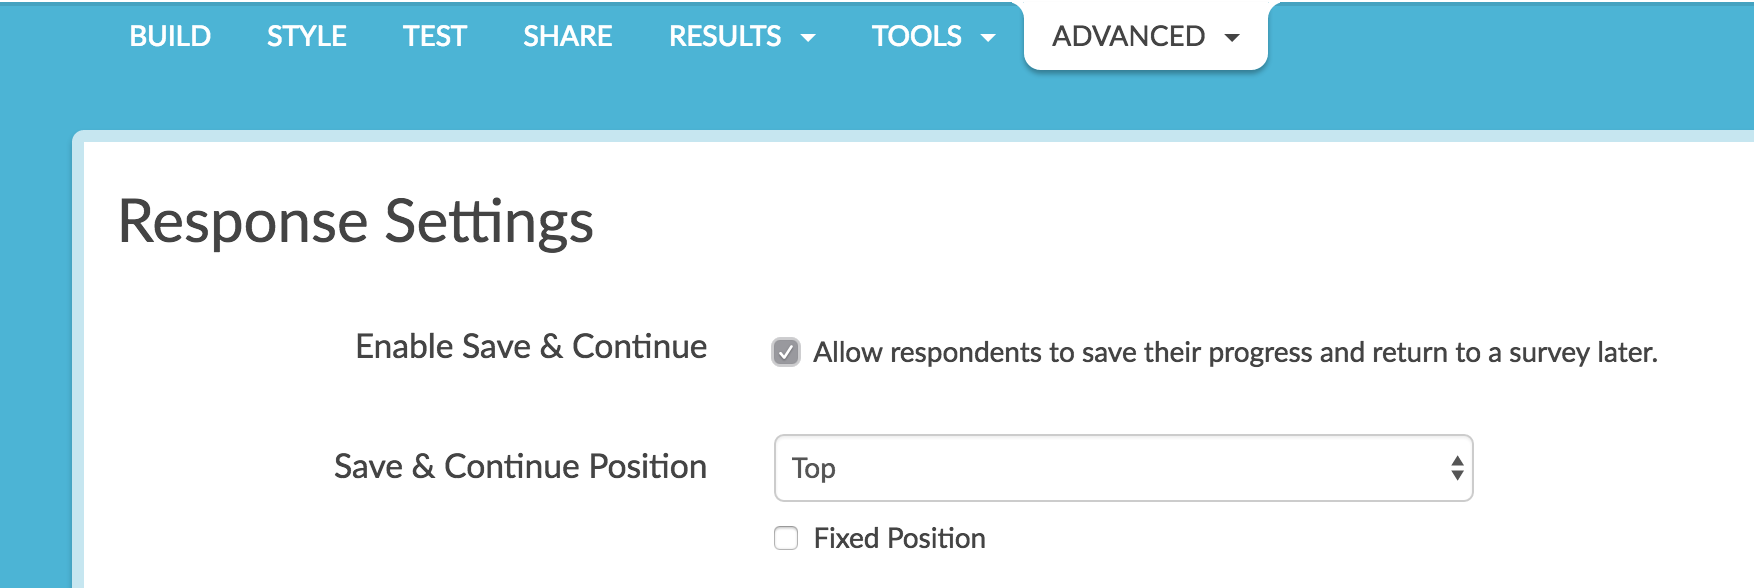Screen dimensions: 1754x588
Task: Expand the ADVANCED tab caret arrow
Action: 1232,38
